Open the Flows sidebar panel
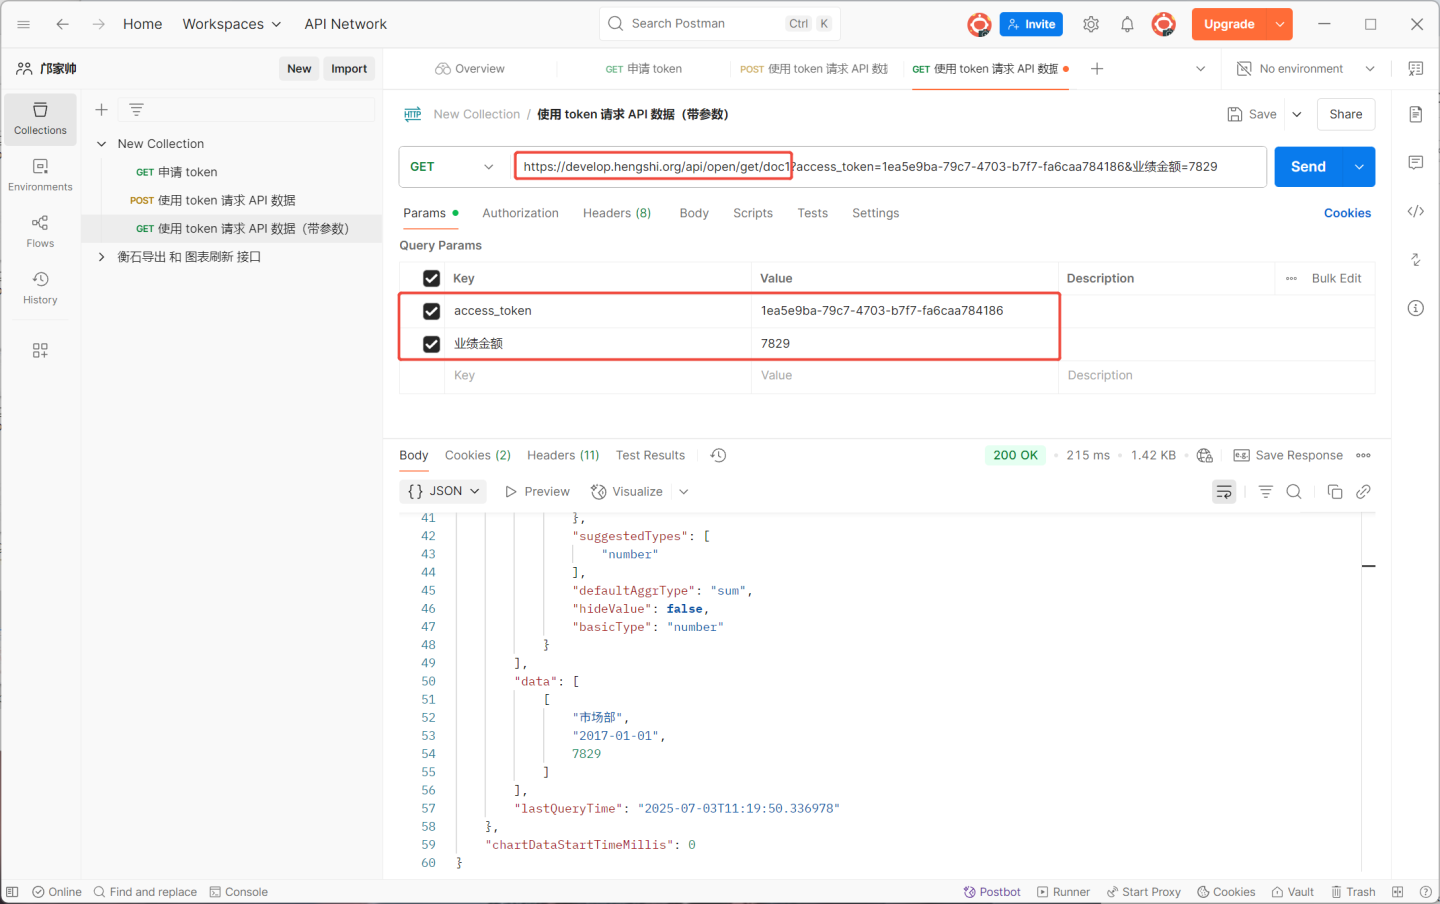Screen dimensions: 1440x904 [40, 230]
